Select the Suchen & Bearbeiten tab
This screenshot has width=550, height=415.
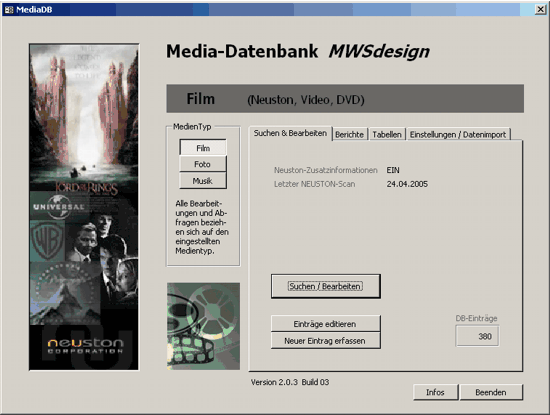(290, 133)
